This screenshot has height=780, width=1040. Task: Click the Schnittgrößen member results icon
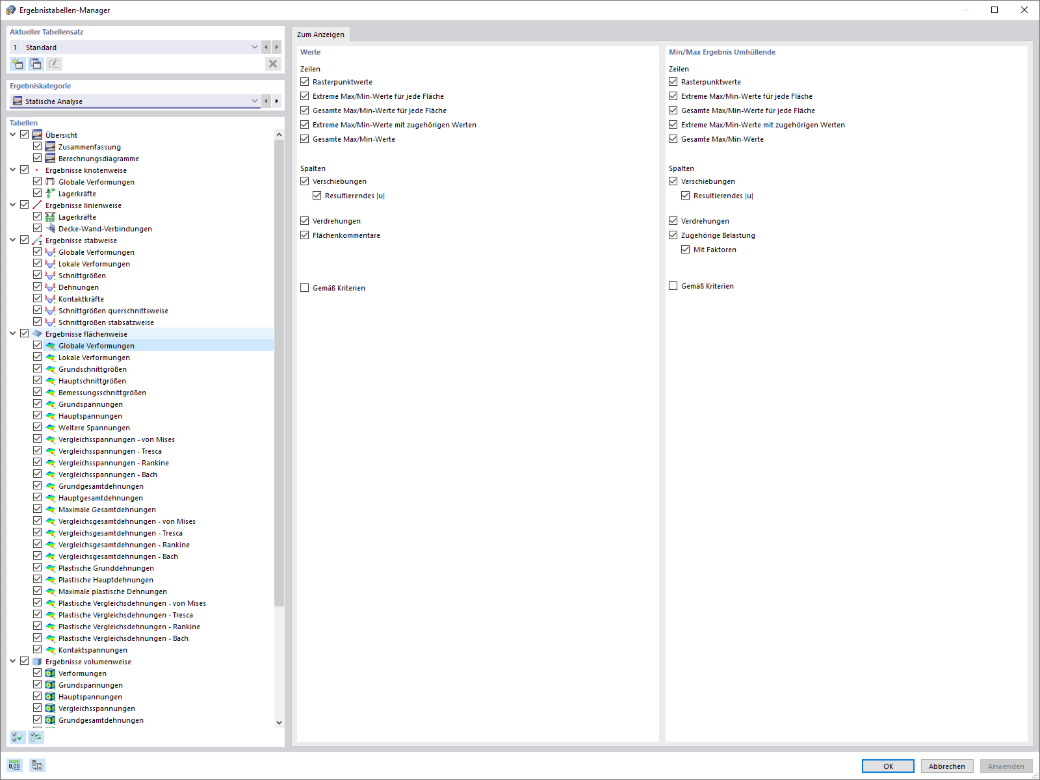tap(50, 275)
